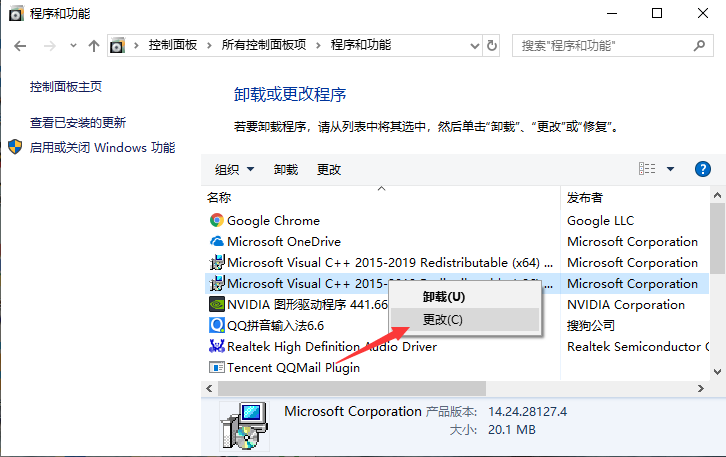This screenshot has height=457, width=726.
Task: Open 查看已安装的更新 link
Action: (78, 123)
